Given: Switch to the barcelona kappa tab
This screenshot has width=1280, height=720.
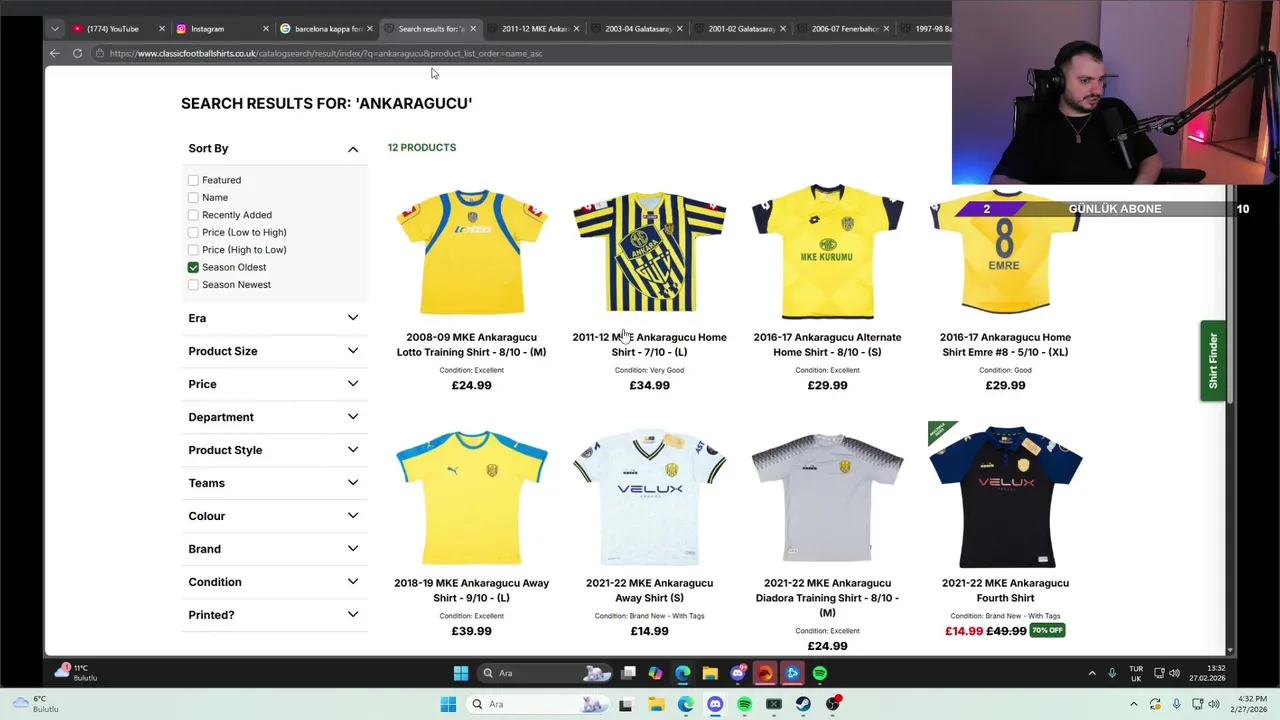Looking at the screenshot, I should point(321,29).
